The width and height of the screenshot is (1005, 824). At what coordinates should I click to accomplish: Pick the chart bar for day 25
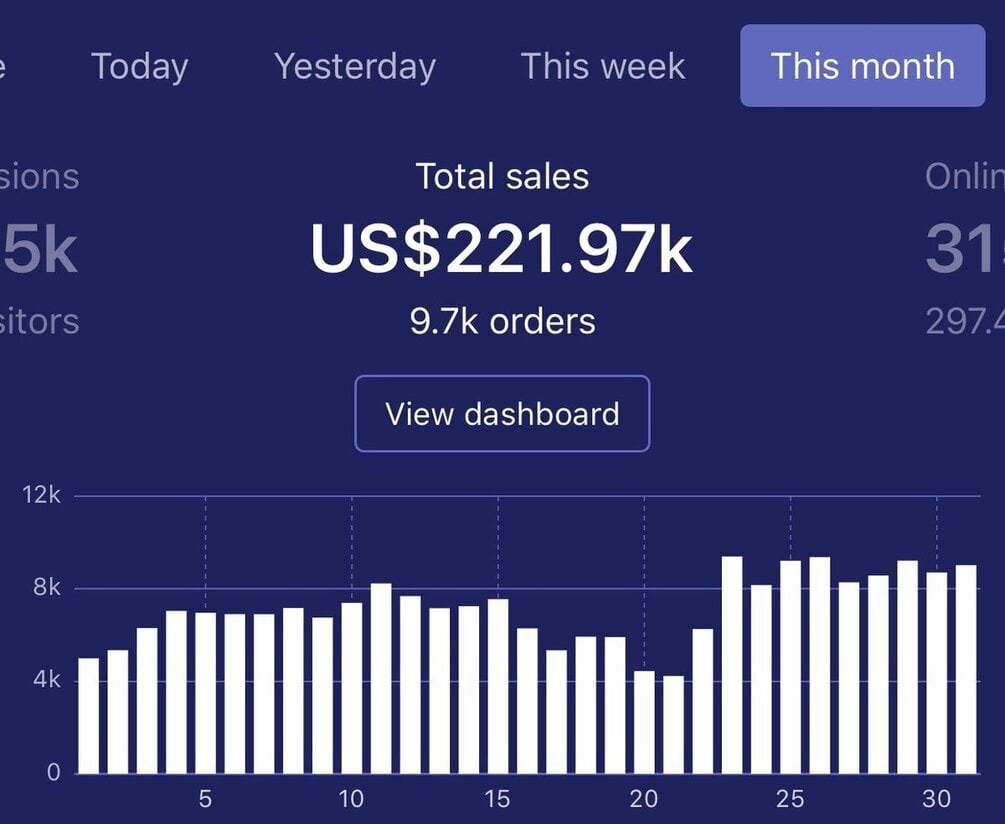coord(790,666)
